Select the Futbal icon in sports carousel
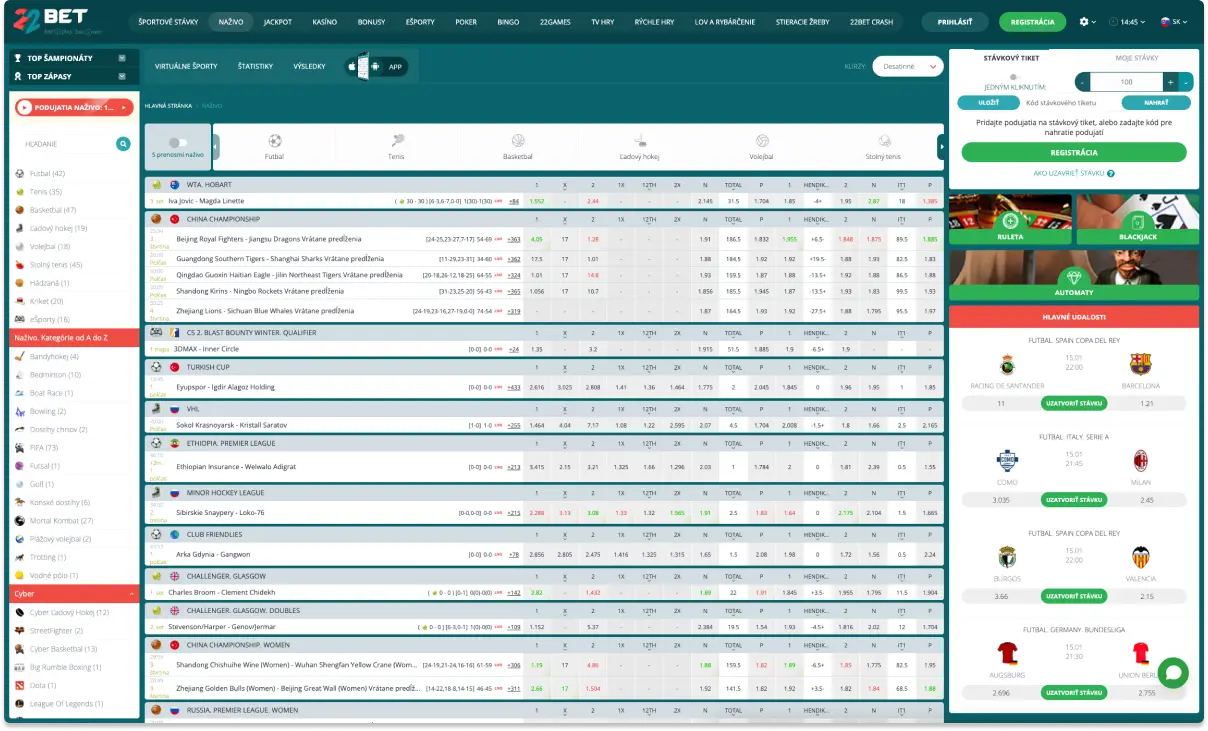Image resolution: width=1208 pixels, height=731 pixels. (x=274, y=142)
